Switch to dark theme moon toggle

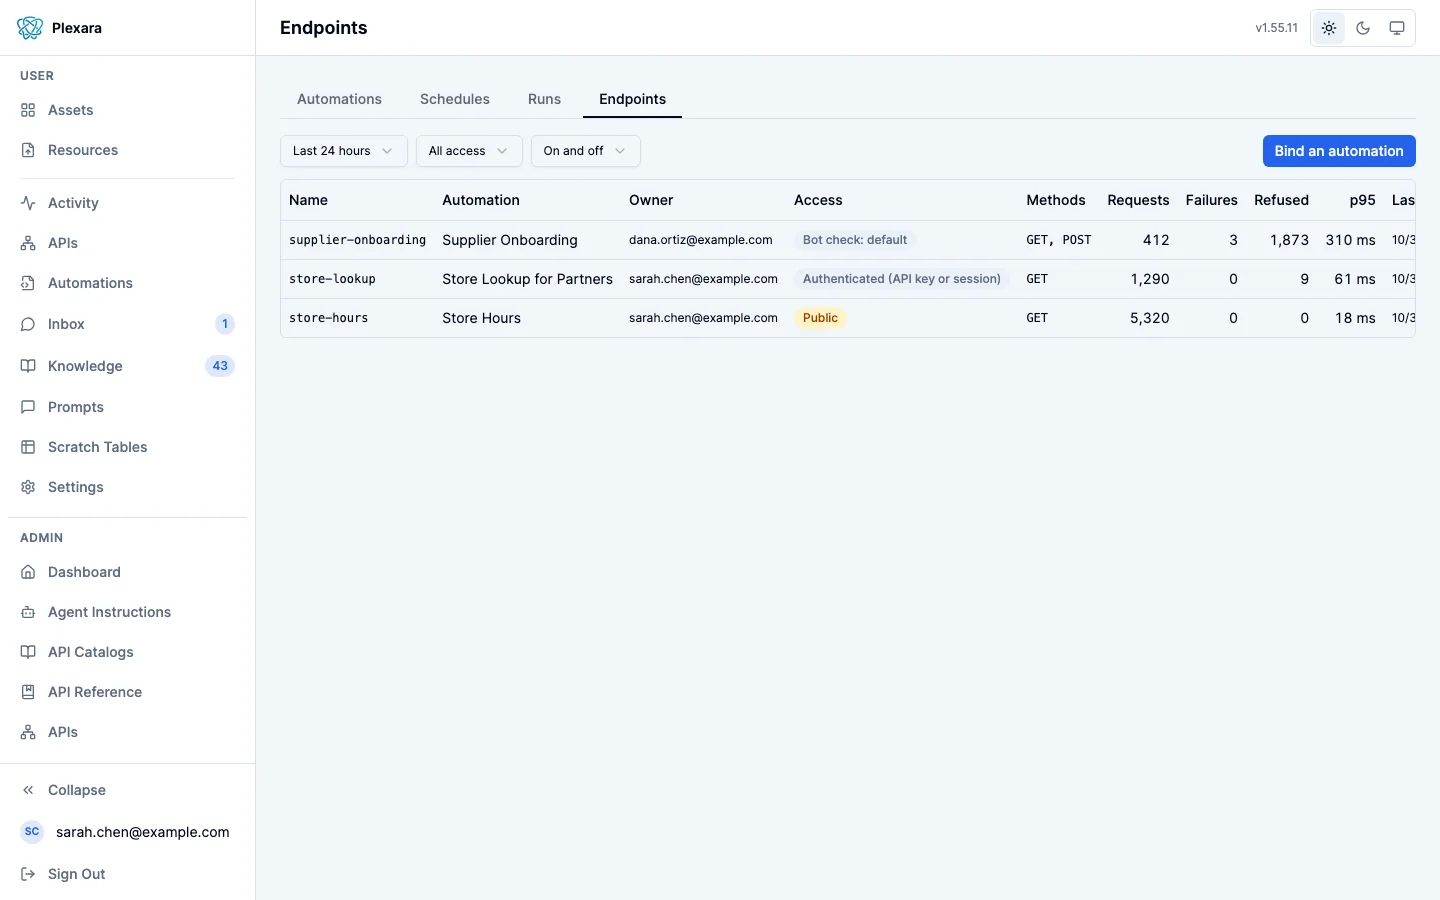[1363, 28]
